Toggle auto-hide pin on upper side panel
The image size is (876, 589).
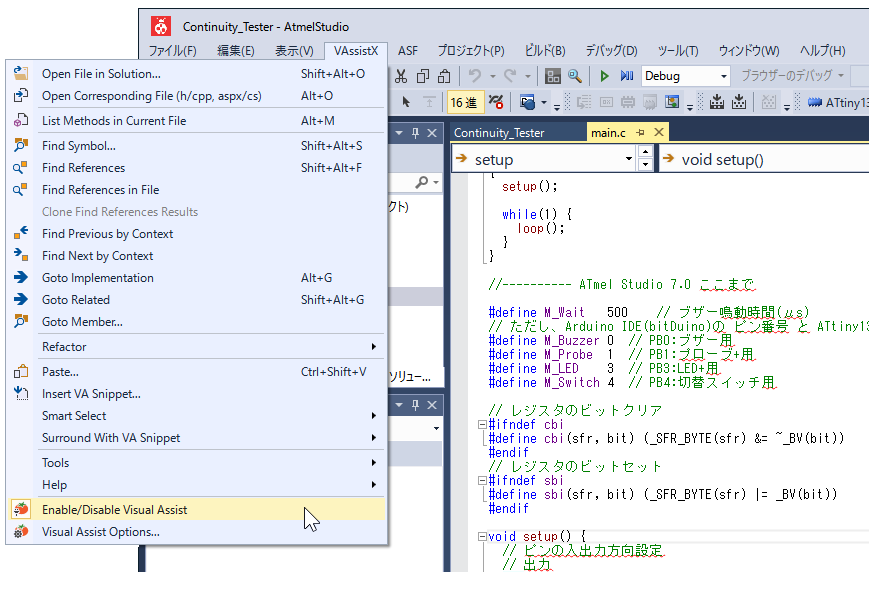click(x=415, y=133)
